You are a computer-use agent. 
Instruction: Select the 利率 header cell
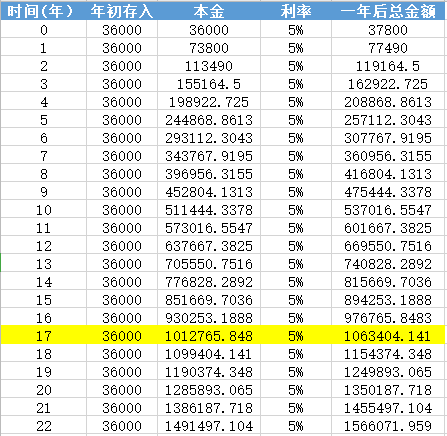coord(296,11)
